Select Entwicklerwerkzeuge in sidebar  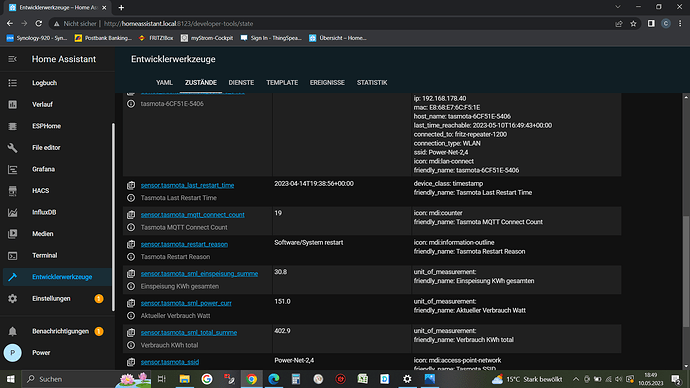[x=57, y=277]
